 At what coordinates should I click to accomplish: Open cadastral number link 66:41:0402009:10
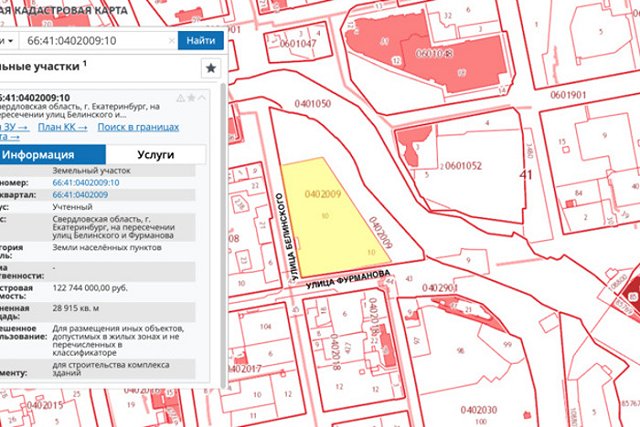85,183
